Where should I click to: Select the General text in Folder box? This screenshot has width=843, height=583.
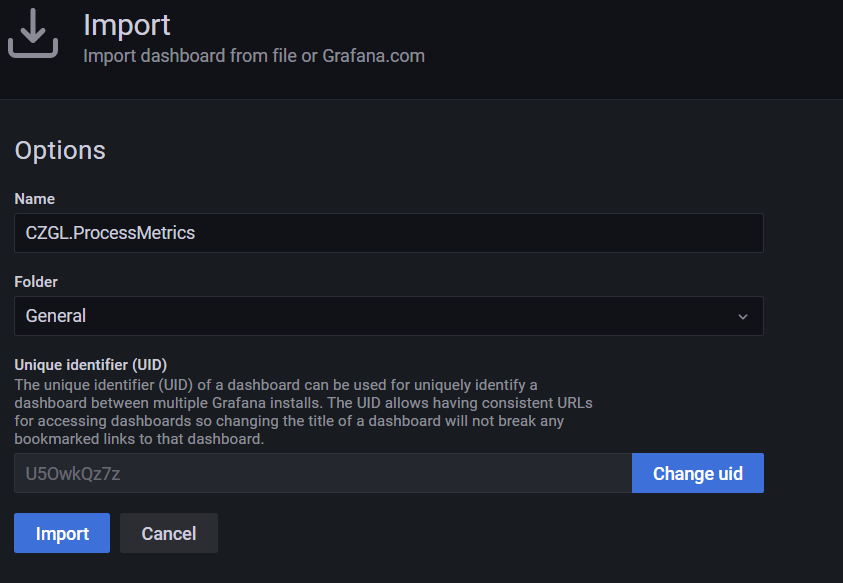point(56,316)
